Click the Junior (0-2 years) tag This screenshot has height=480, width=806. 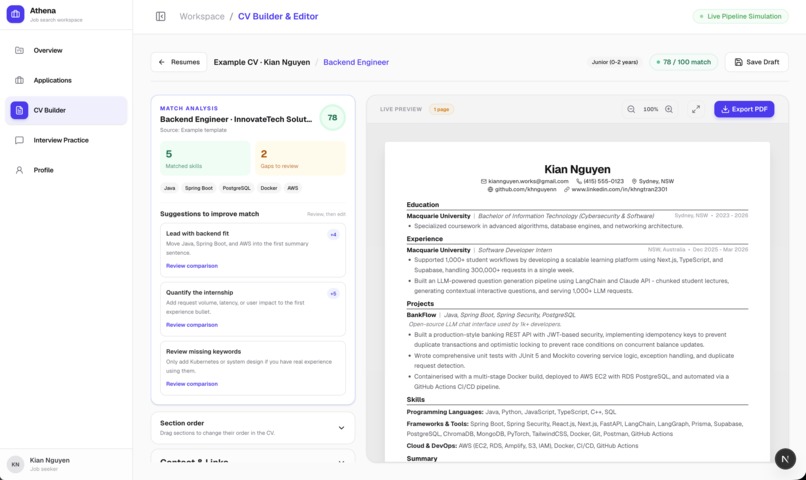click(x=615, y=62)
